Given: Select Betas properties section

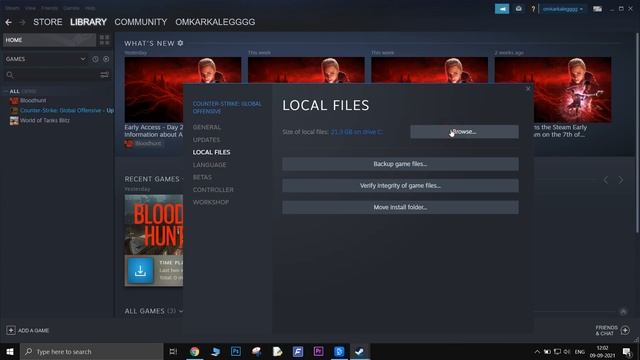Looking at the screenshot, I should [202, 177].
